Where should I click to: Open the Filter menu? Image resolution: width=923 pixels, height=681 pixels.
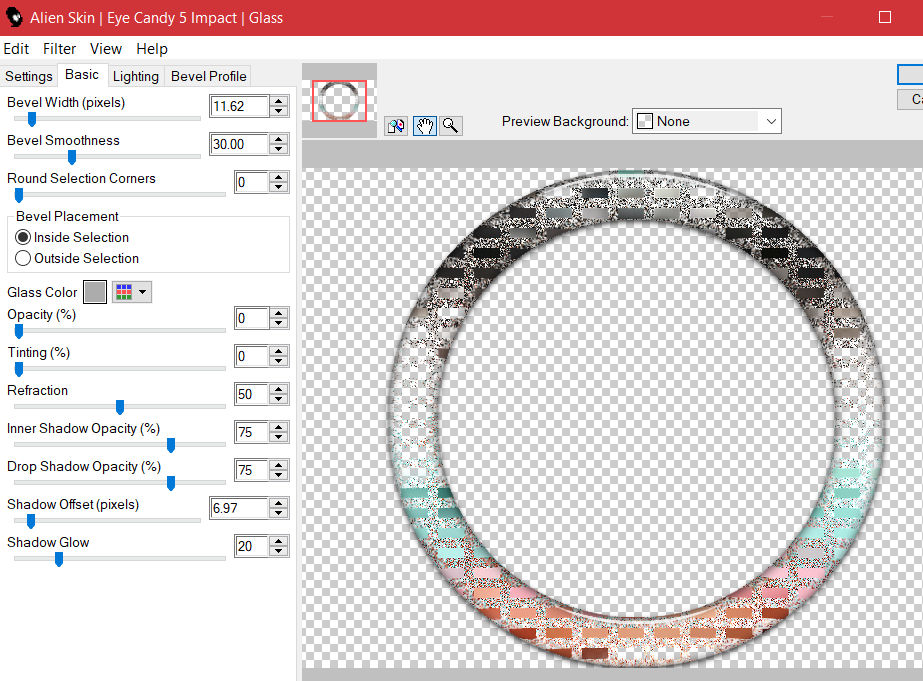[x=59, y=49]
